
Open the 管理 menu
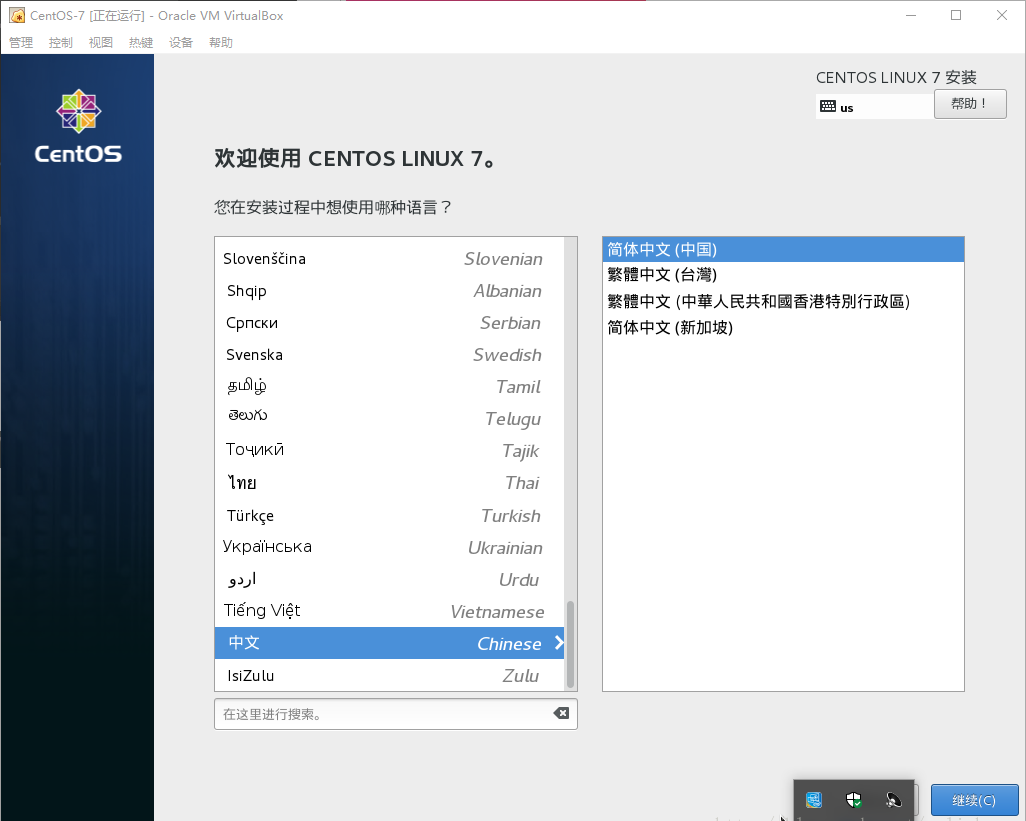(21, 43)
